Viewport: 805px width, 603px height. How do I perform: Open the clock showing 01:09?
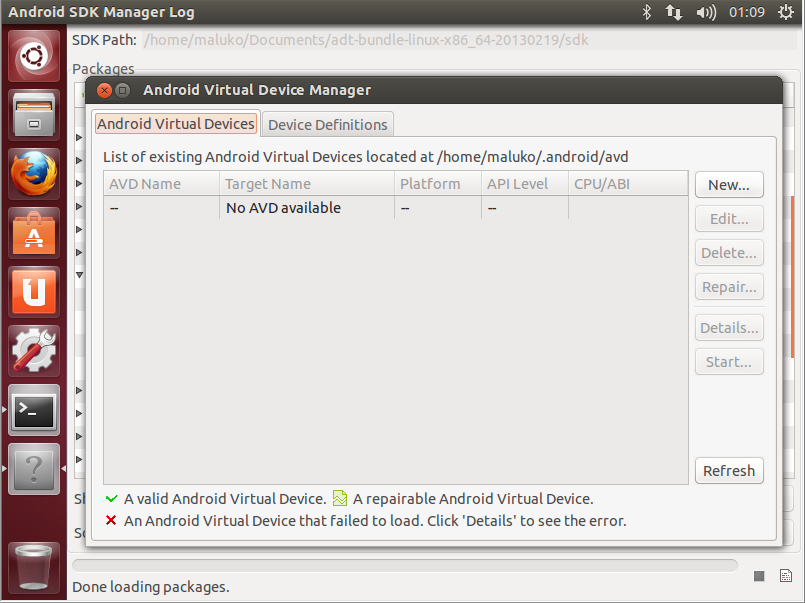tap(747, 12)
